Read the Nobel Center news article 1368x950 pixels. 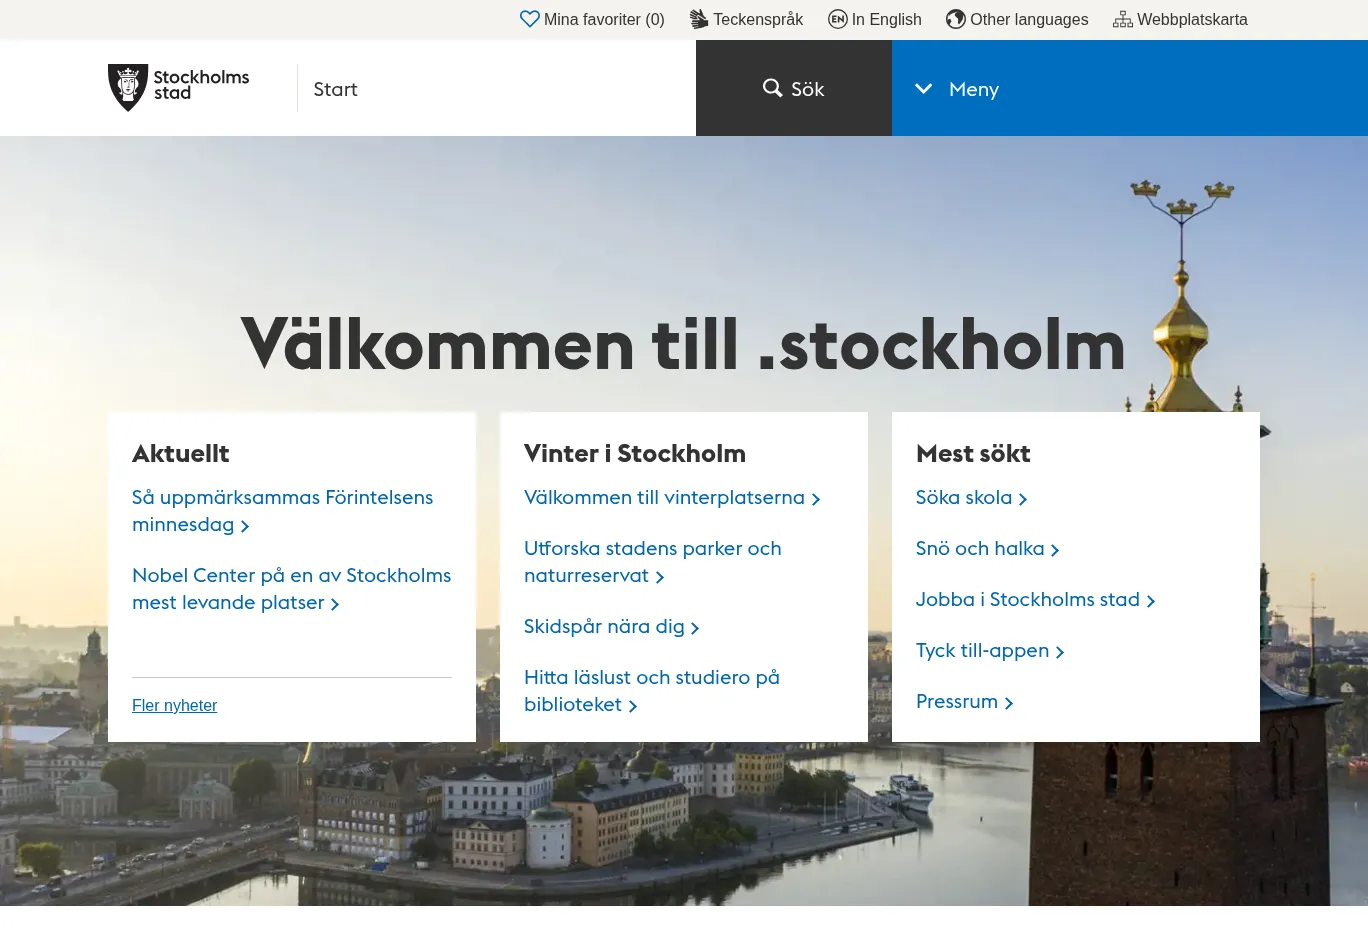291,588
